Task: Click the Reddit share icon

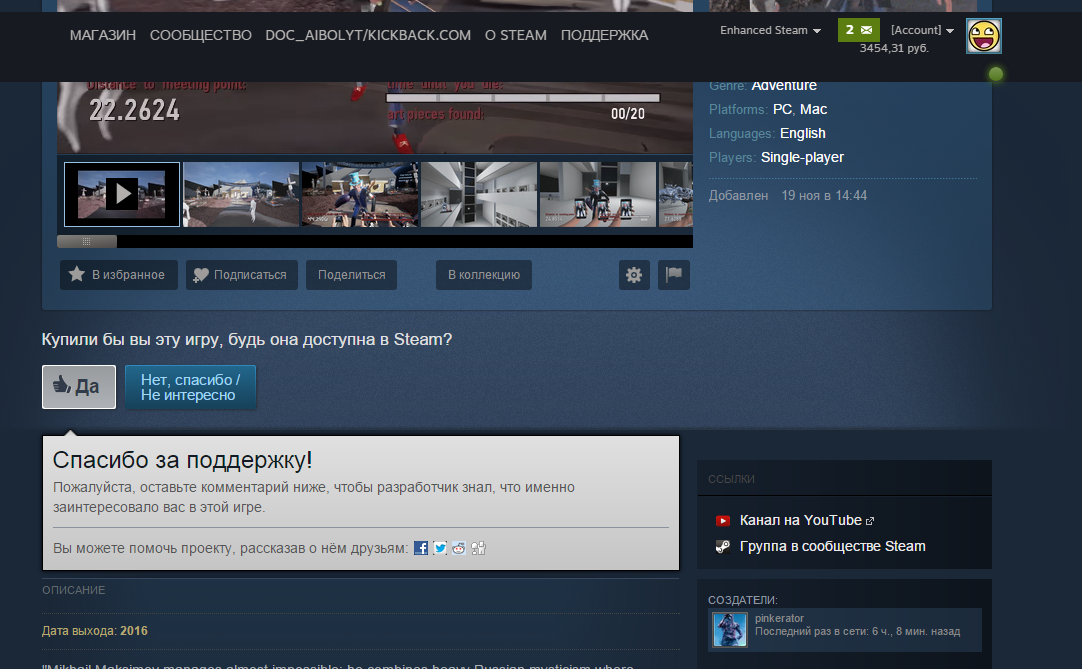Action: click(x=459, y=548)
